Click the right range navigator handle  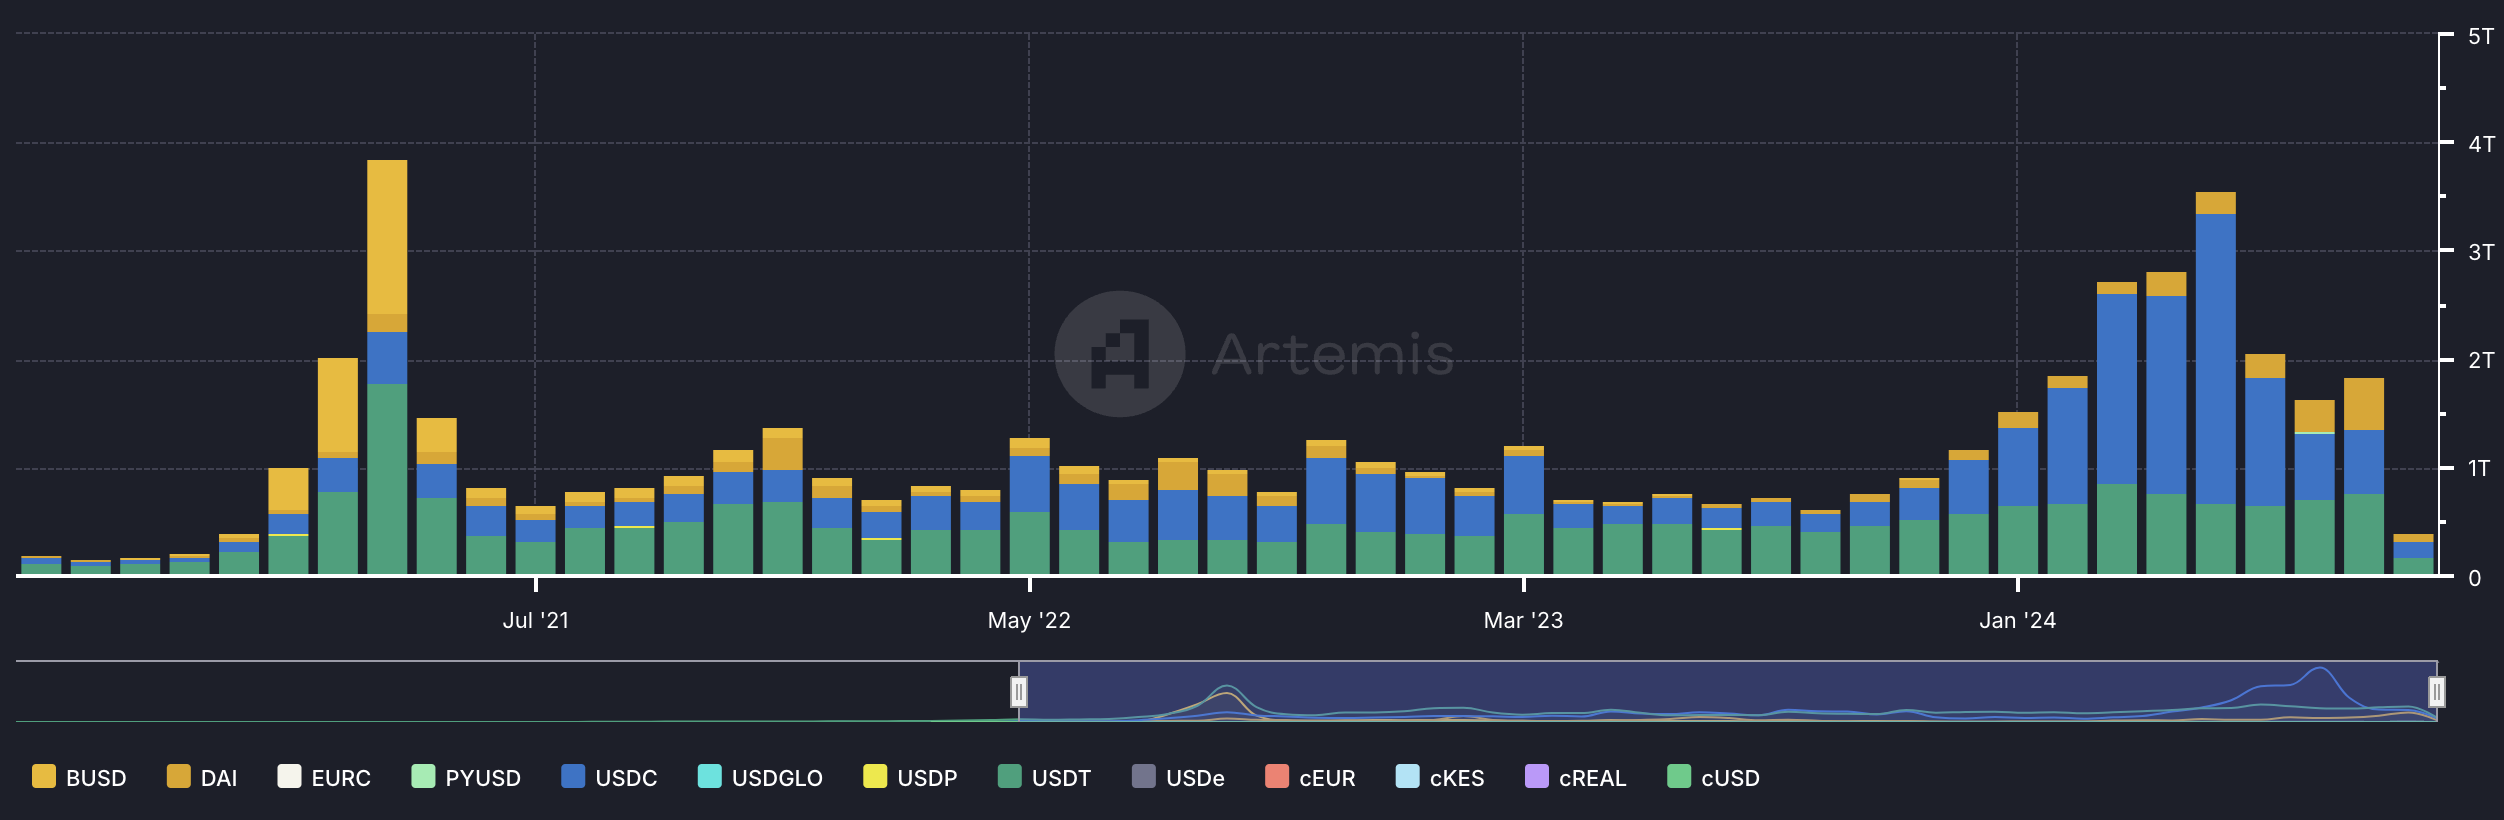point(2437,691)
